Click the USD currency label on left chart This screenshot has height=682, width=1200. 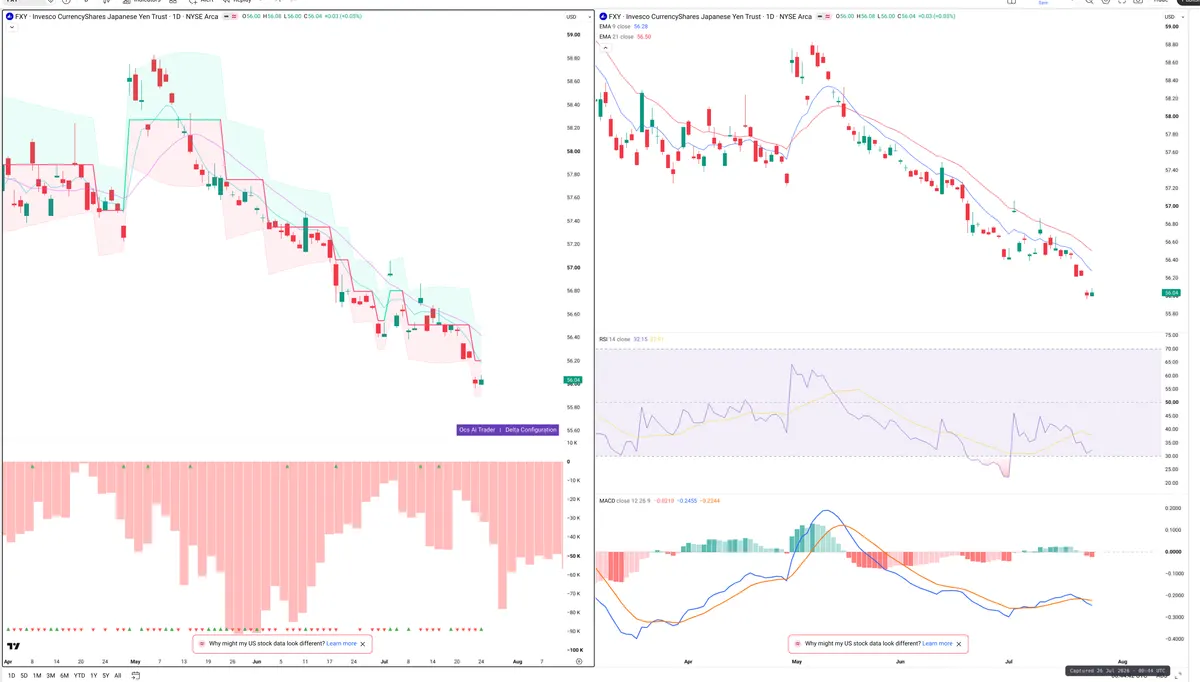point(571,17)
